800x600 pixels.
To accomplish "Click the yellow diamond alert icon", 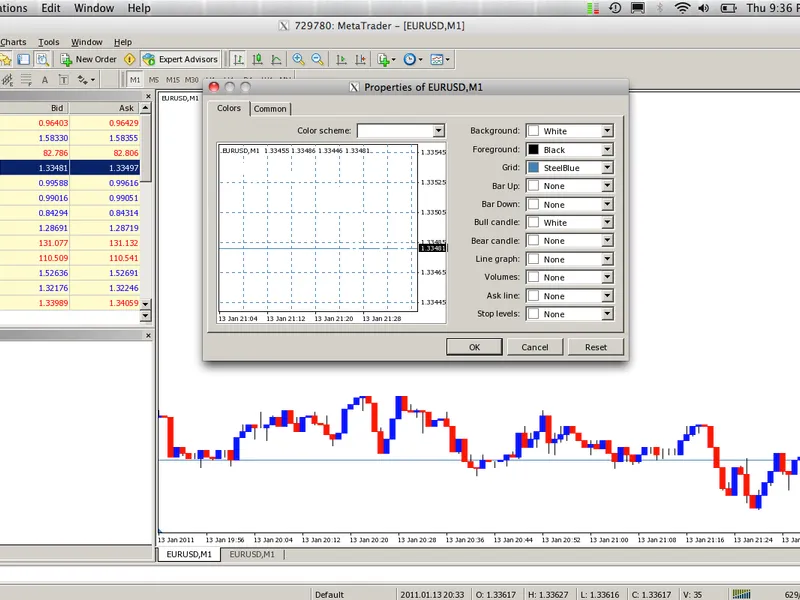I will [x=130, y=60].
